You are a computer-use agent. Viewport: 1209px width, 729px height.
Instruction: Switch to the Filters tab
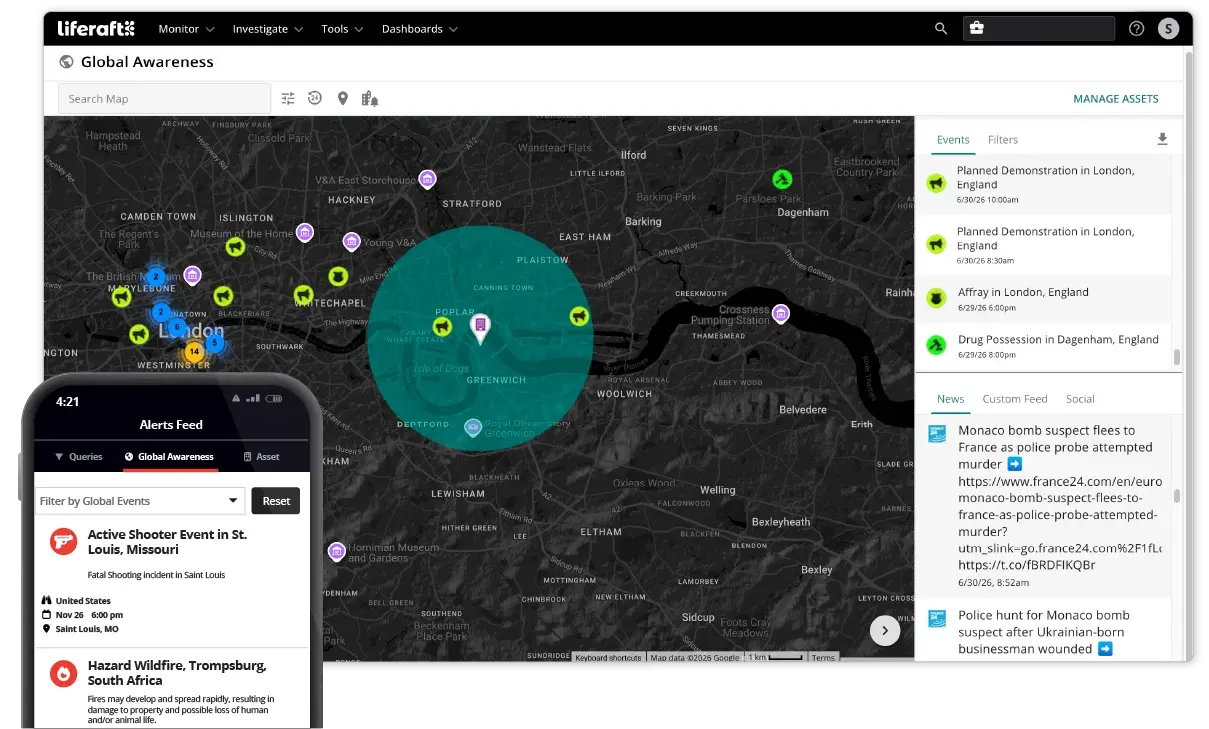(x=1003, y=140)
